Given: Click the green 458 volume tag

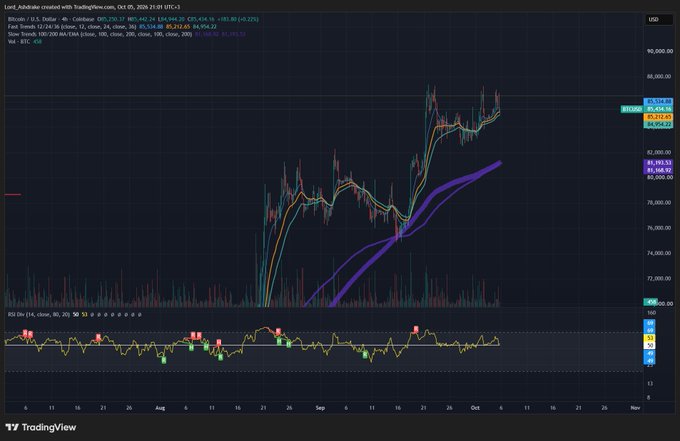Looking at the screenshot, I should [651, 302].
